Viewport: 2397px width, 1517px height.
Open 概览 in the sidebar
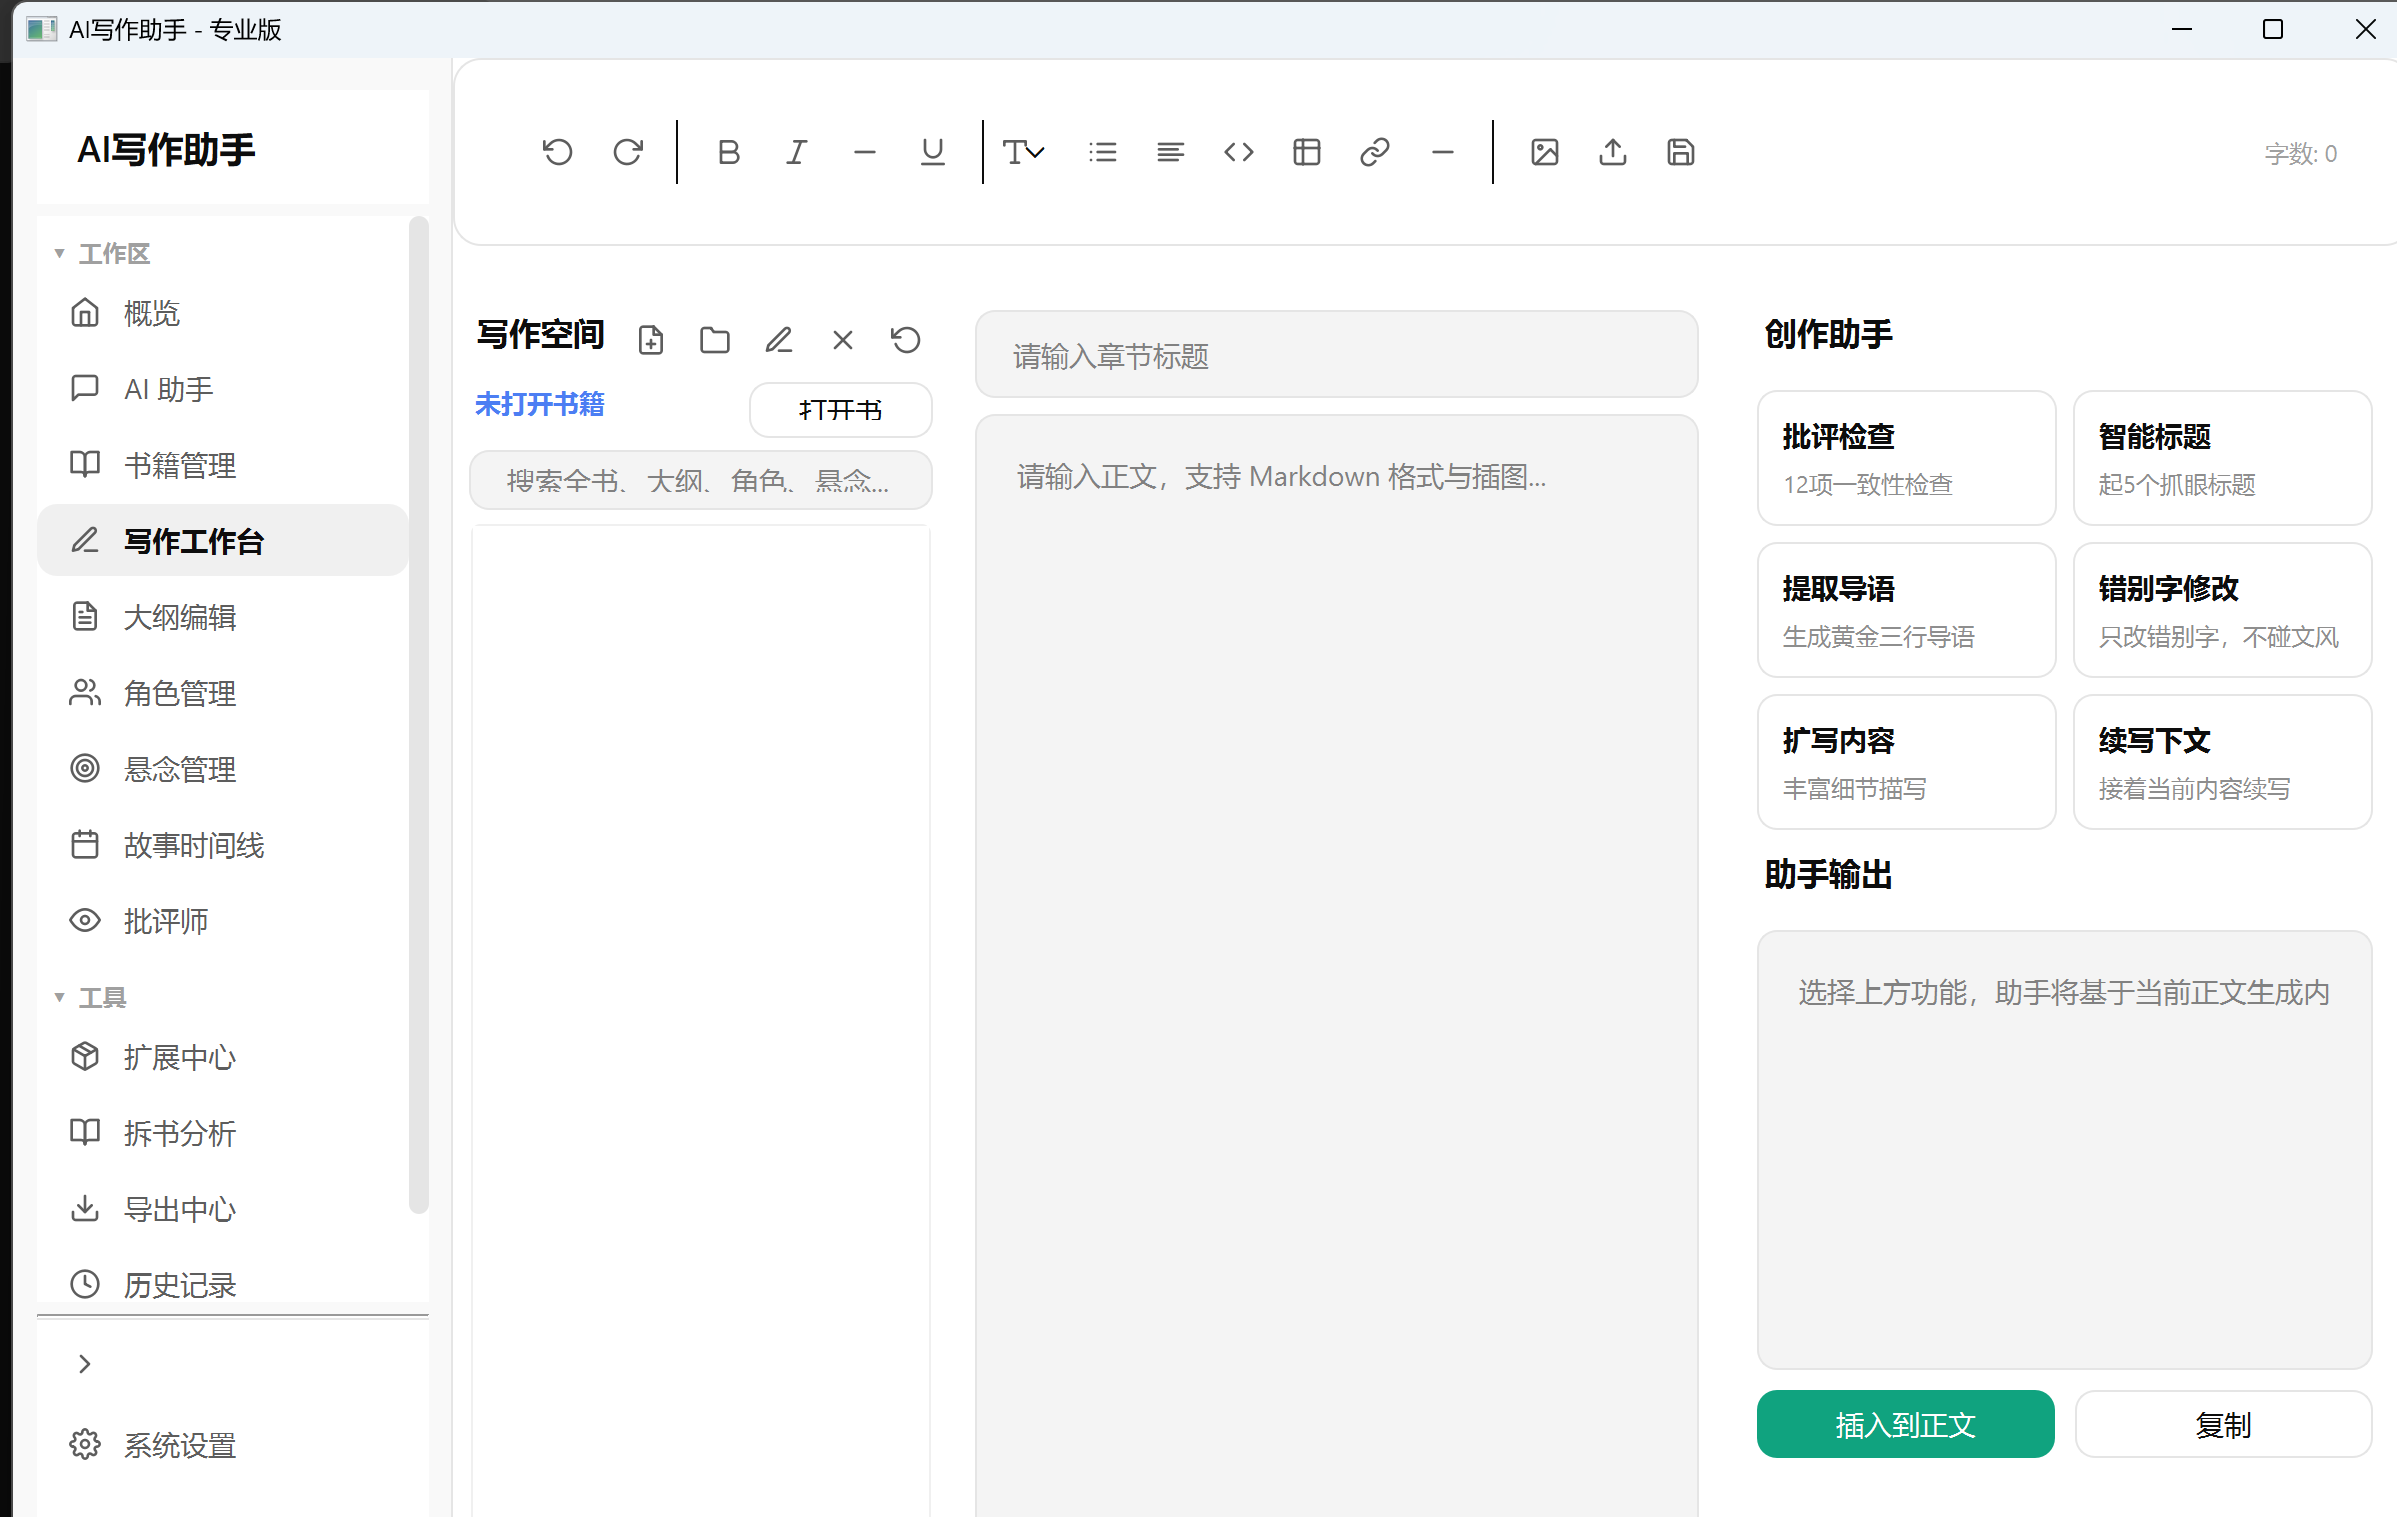click(222, 313)
